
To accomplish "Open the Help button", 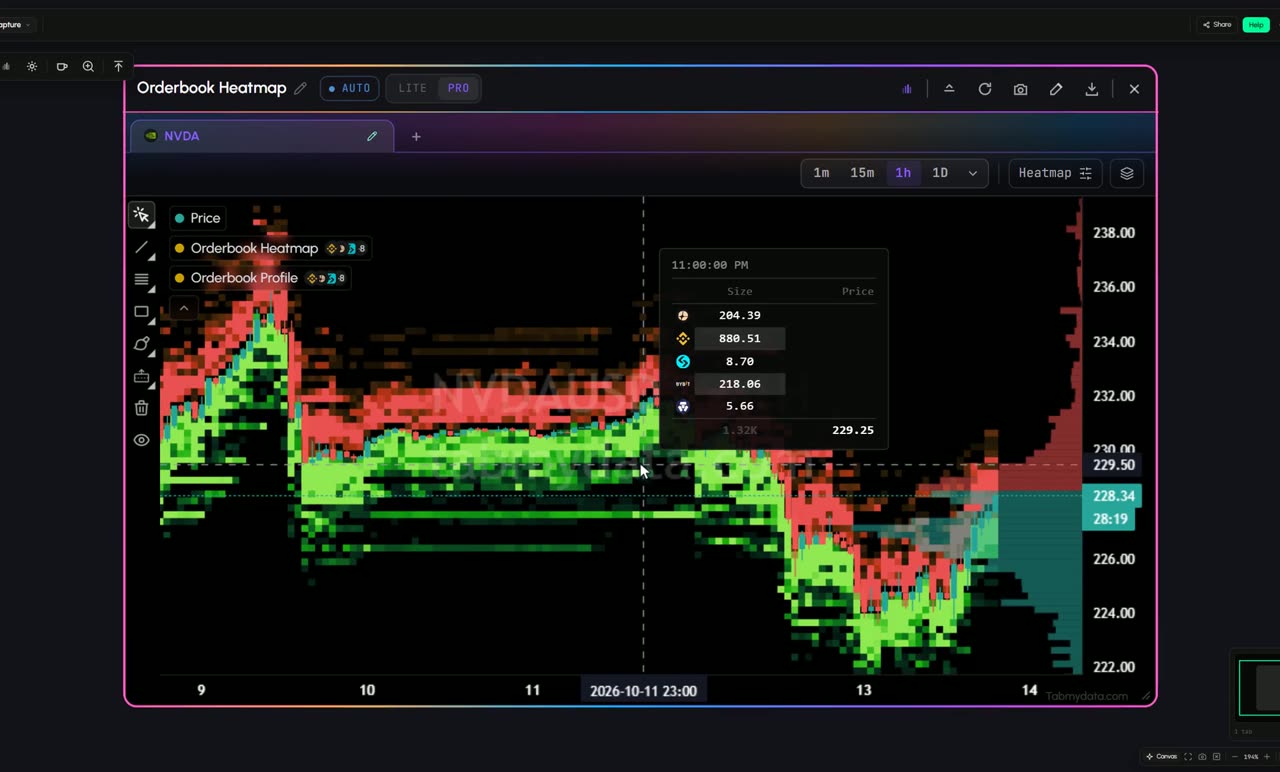I will 1256,25.
